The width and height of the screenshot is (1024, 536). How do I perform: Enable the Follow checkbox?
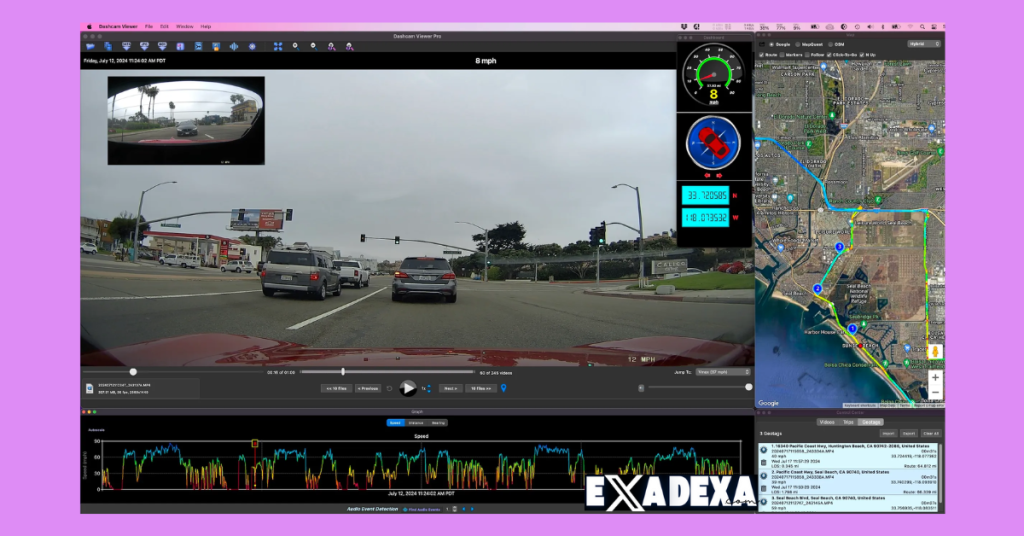tap(807, 55)
